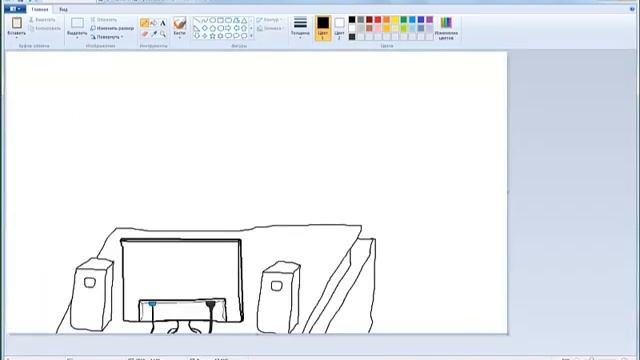Select the Fill with color bucket tool
Image resolution: width=640 pixels, height=360 pixels.
pyautogui.click(x=153, y=23)
